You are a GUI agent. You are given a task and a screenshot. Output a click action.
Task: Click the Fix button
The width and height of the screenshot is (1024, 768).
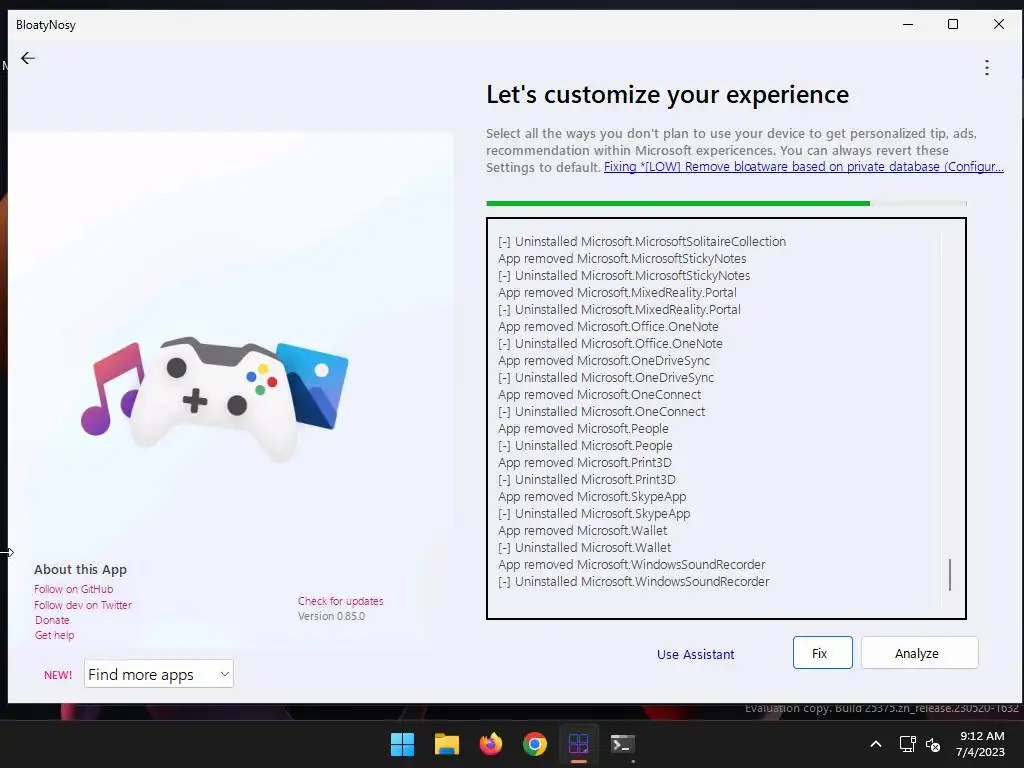(822, 652)
